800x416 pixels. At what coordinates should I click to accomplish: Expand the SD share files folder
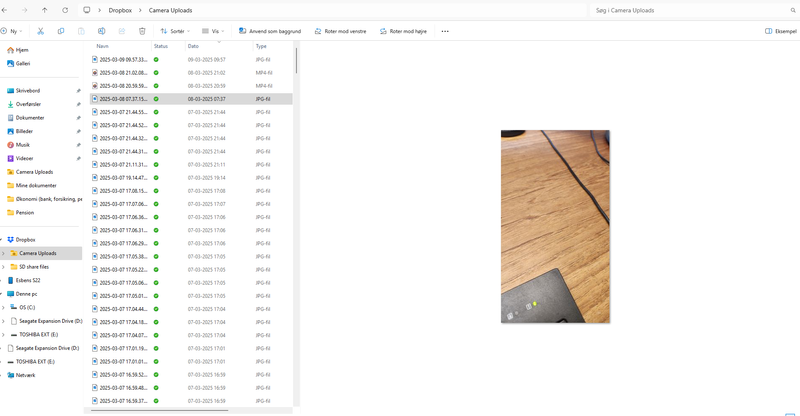(3, 267)
